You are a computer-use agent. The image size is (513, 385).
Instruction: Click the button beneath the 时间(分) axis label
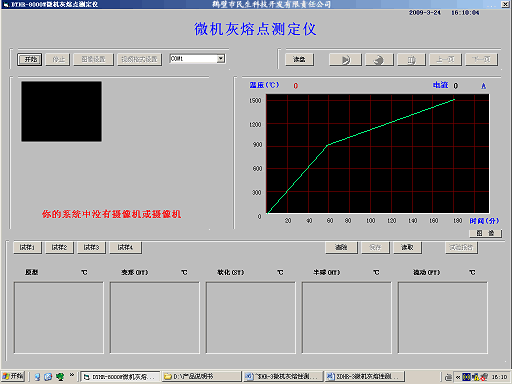pos(485,233)
